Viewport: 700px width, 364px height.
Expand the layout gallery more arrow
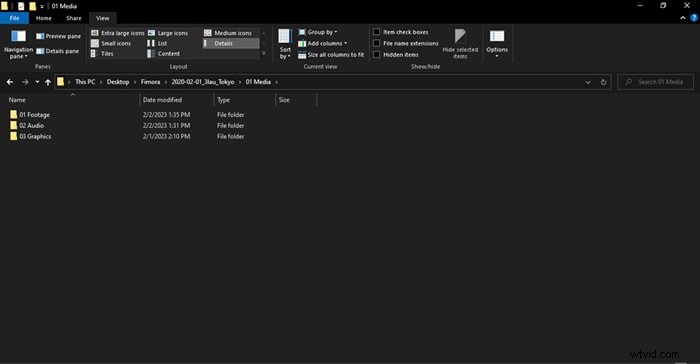click(x=264, y=54)
